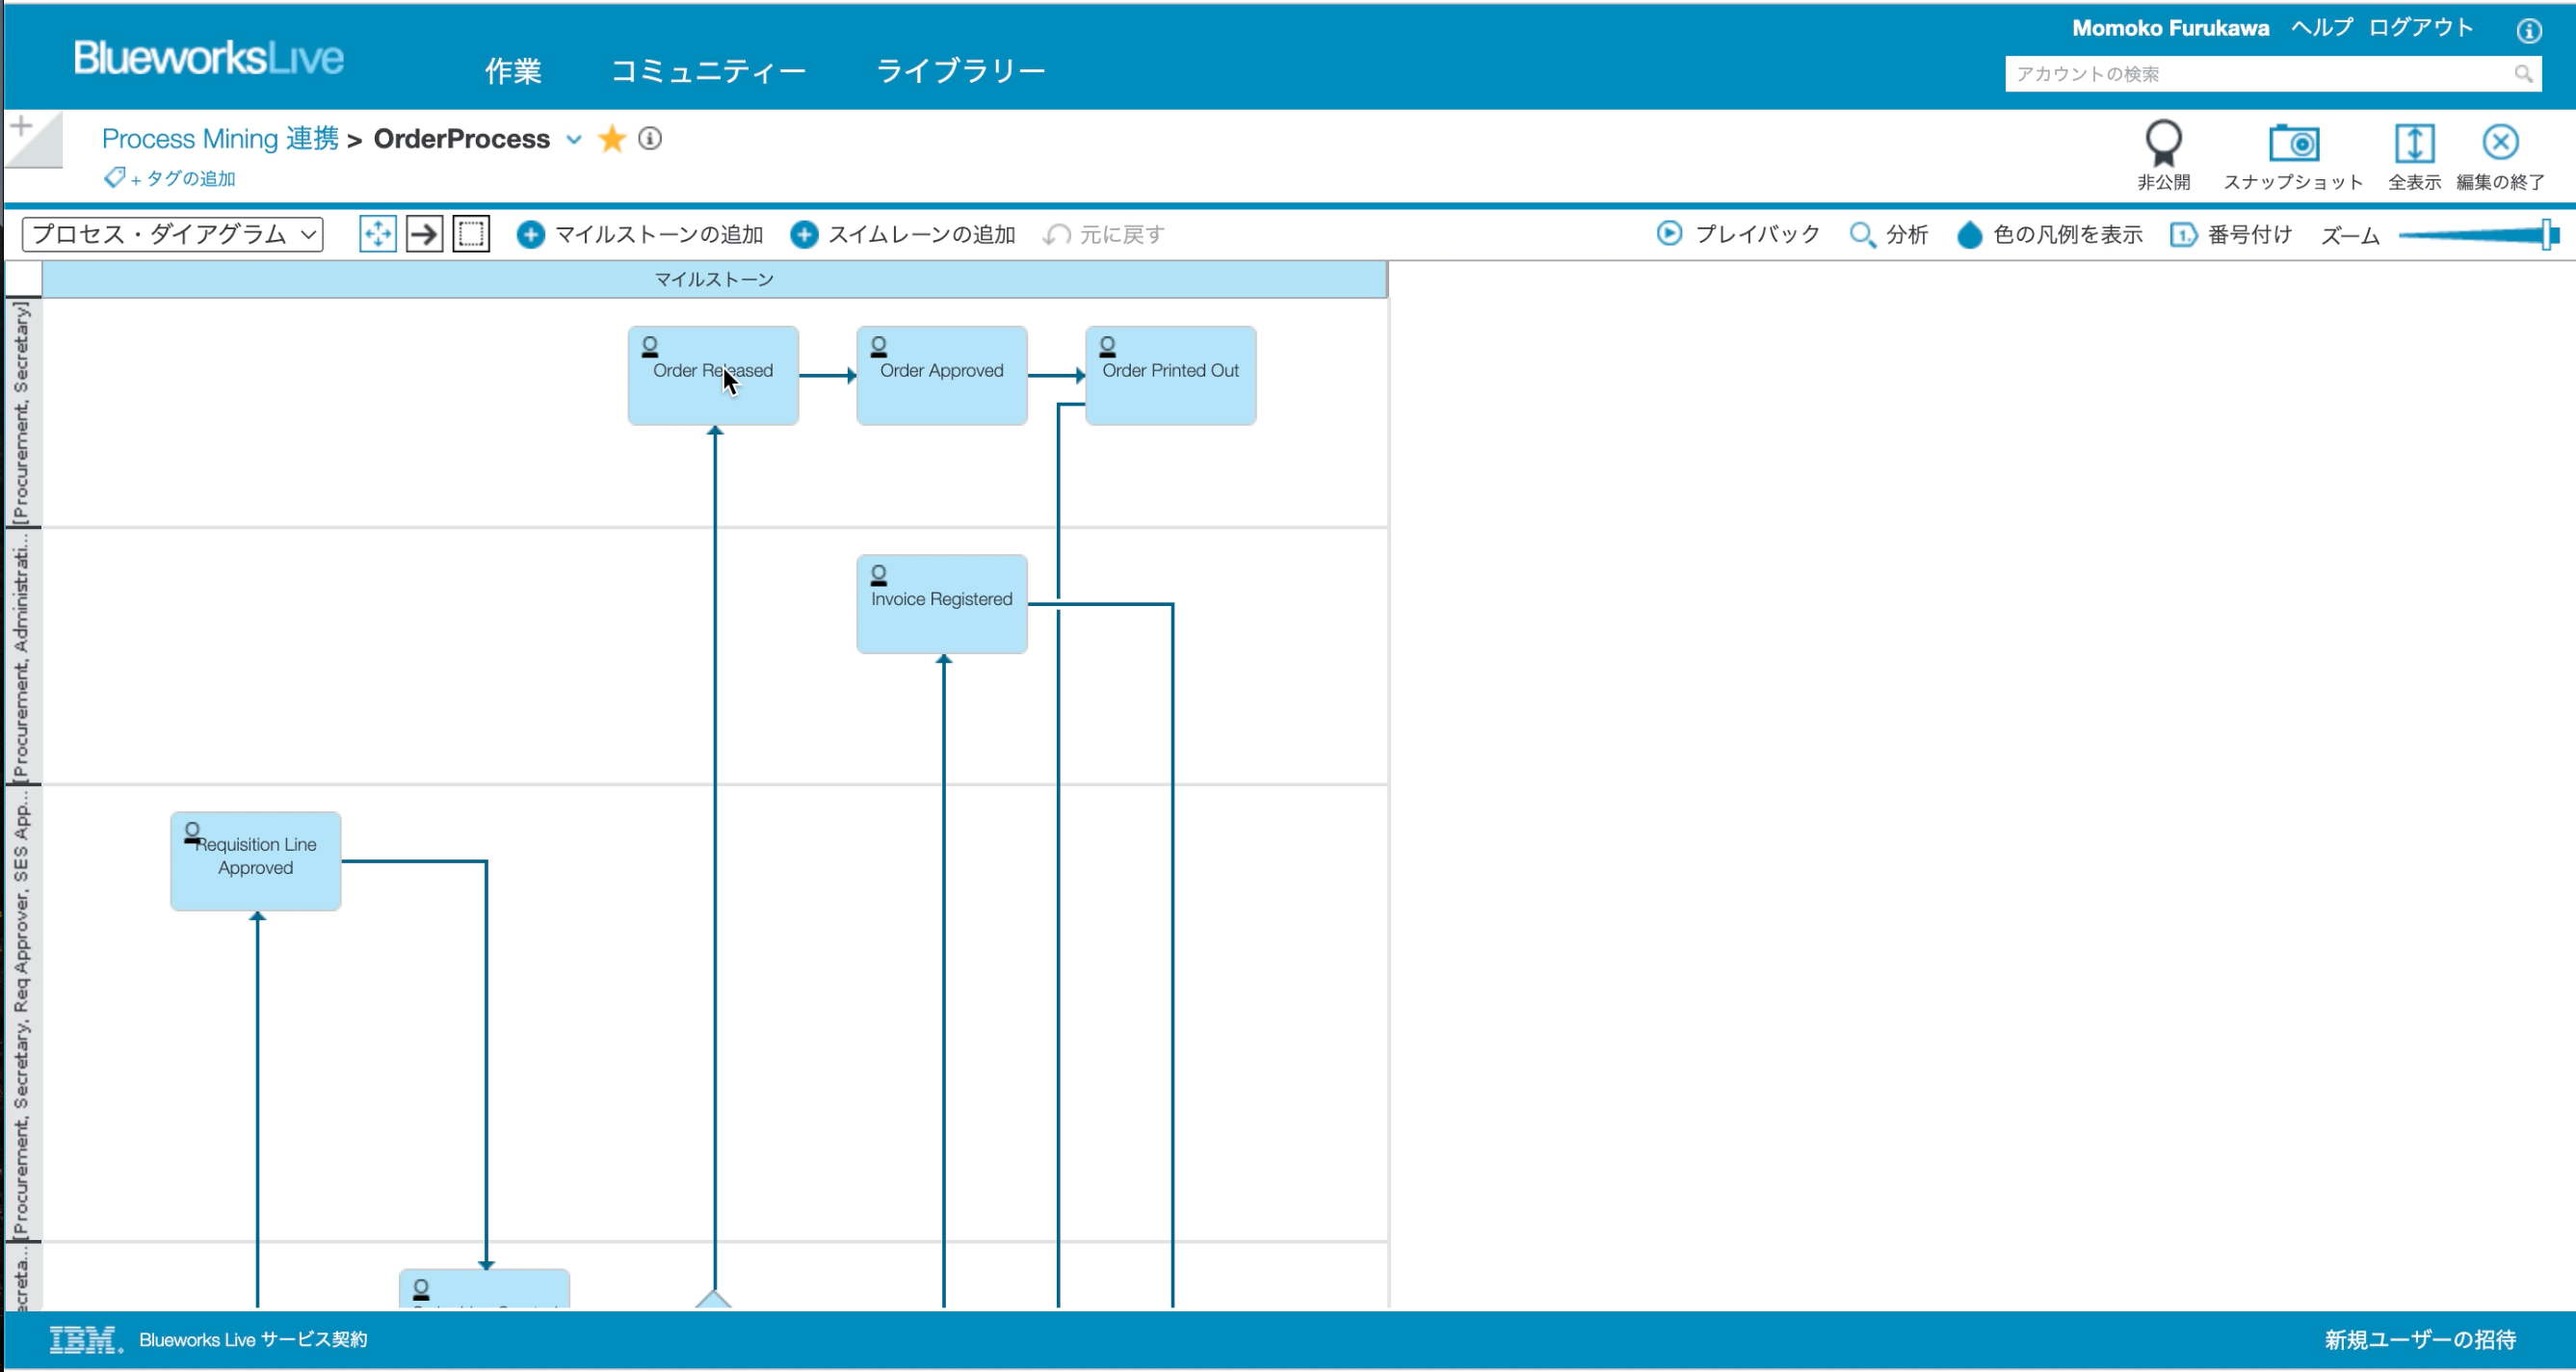
Task: Switch to the ライブラリー tab
Action: [962, 70]
